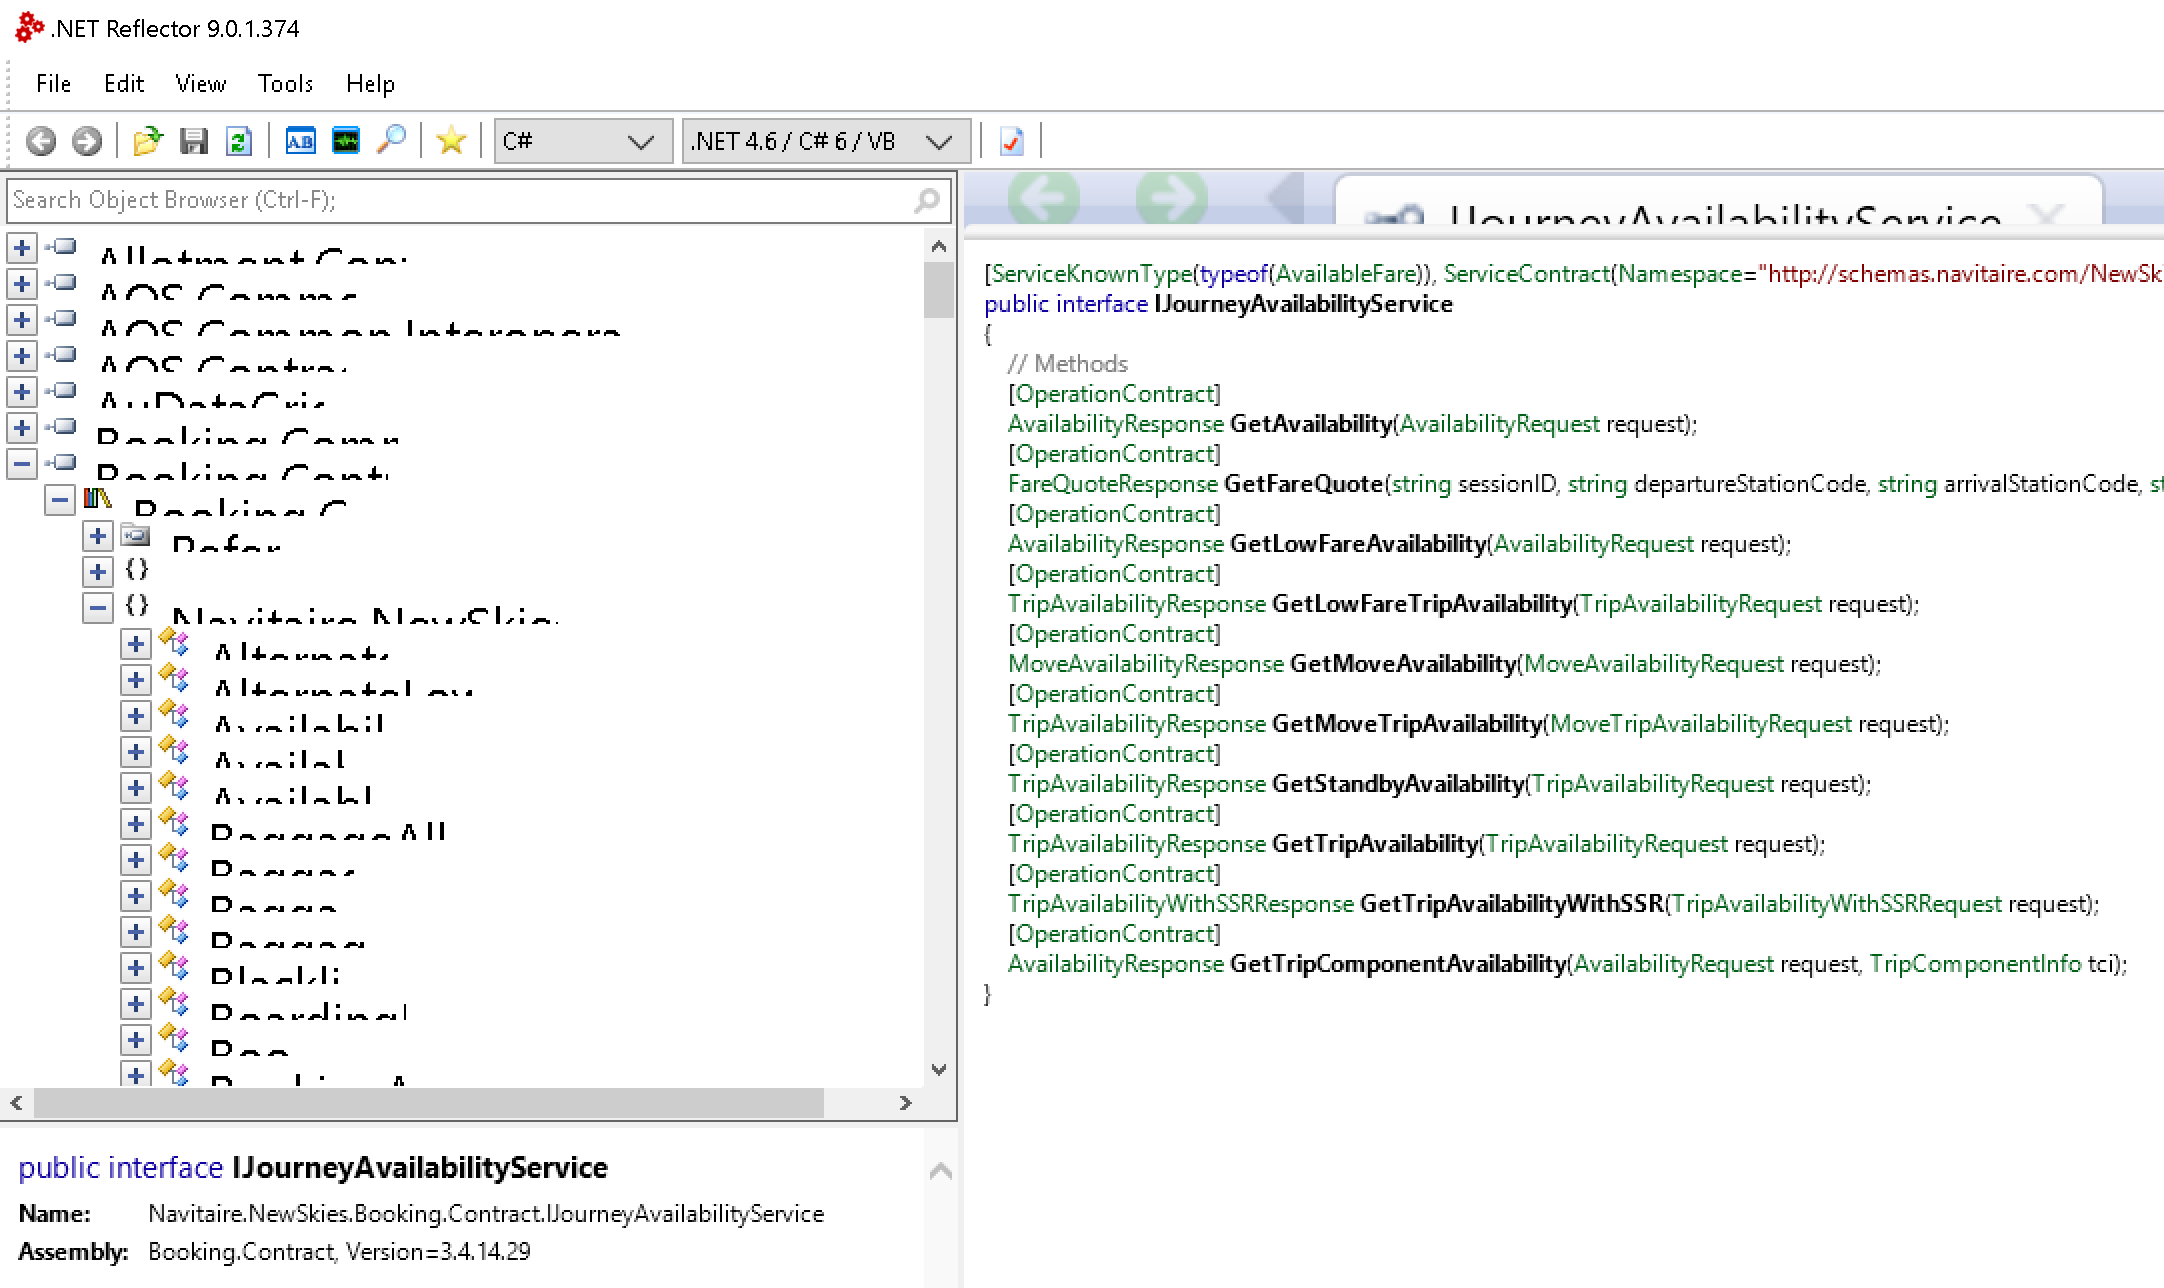Image resolution: width=2164 pixels, height=1288 pixels.
Task: Follow the ServiceKnownType attribute link
Action: pyautogui.click(x=1092, y=274)
